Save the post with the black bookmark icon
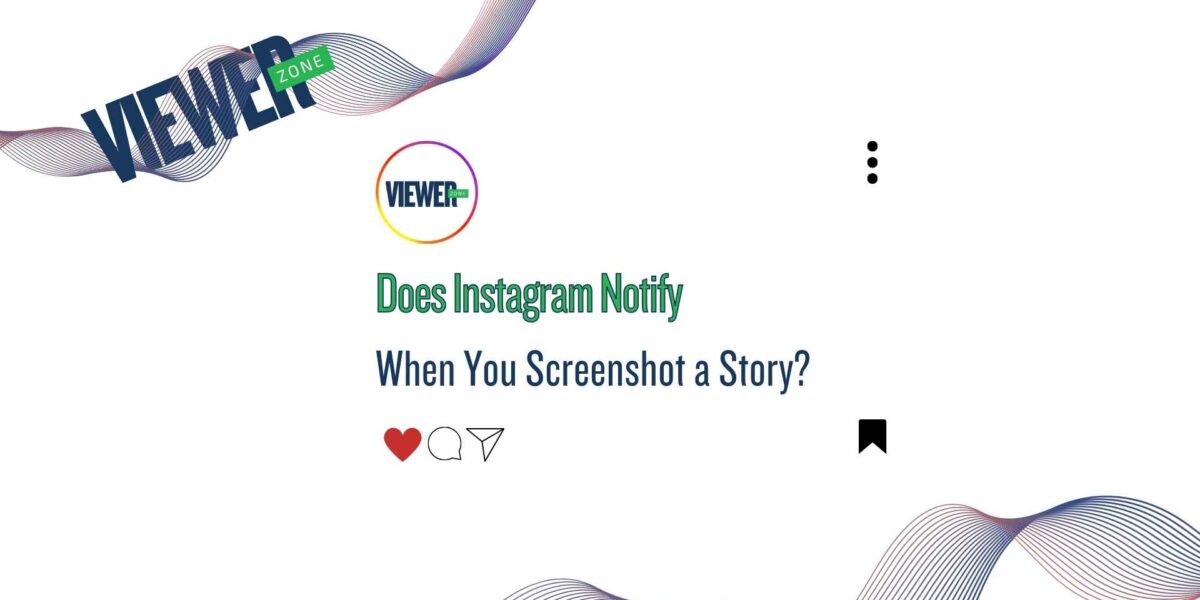This screenshot has width=1200, height=600. click(872, 436)
